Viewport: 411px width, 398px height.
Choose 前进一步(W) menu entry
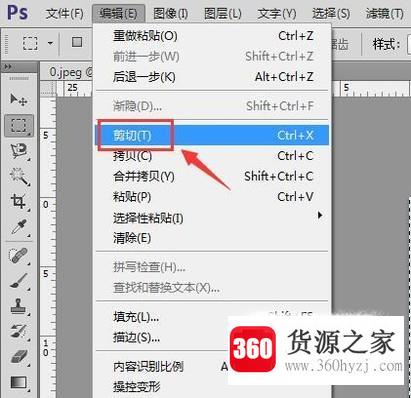[x=213, y=56]
